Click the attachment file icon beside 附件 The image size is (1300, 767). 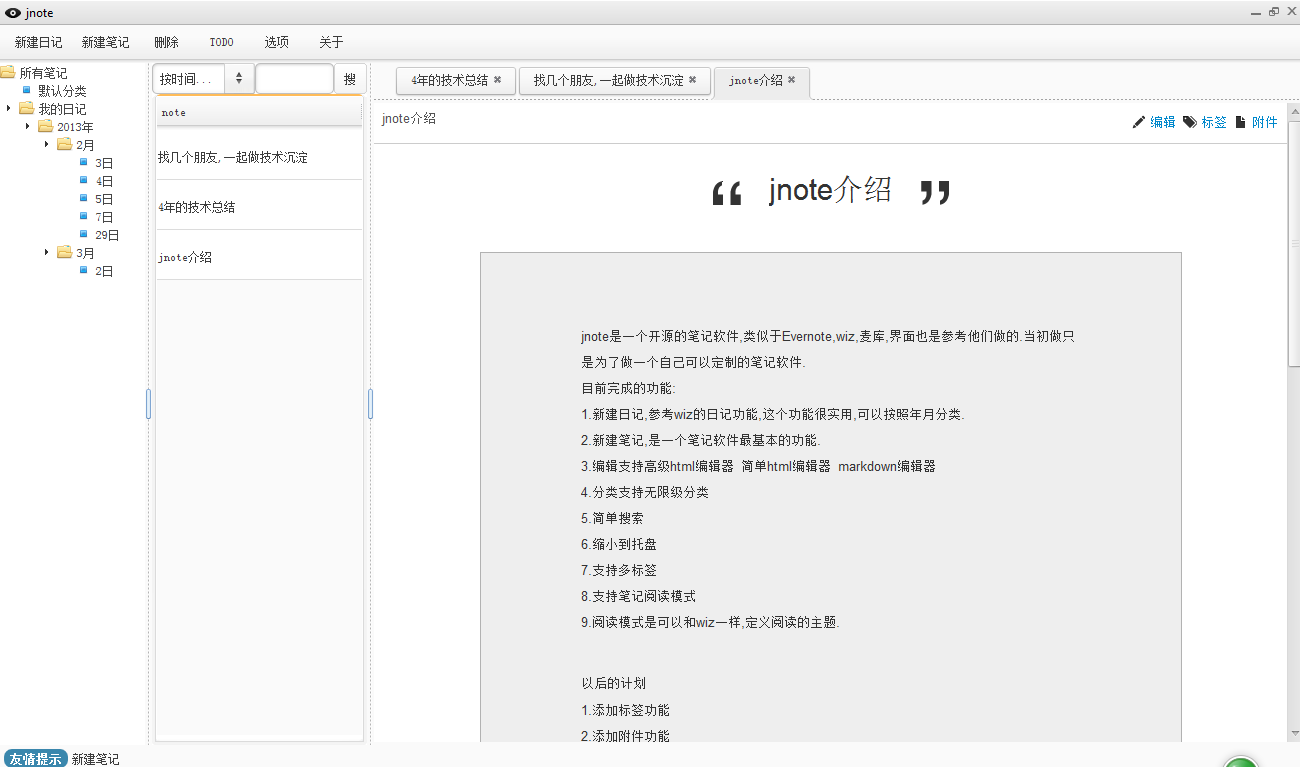[x=1241, y=122]
